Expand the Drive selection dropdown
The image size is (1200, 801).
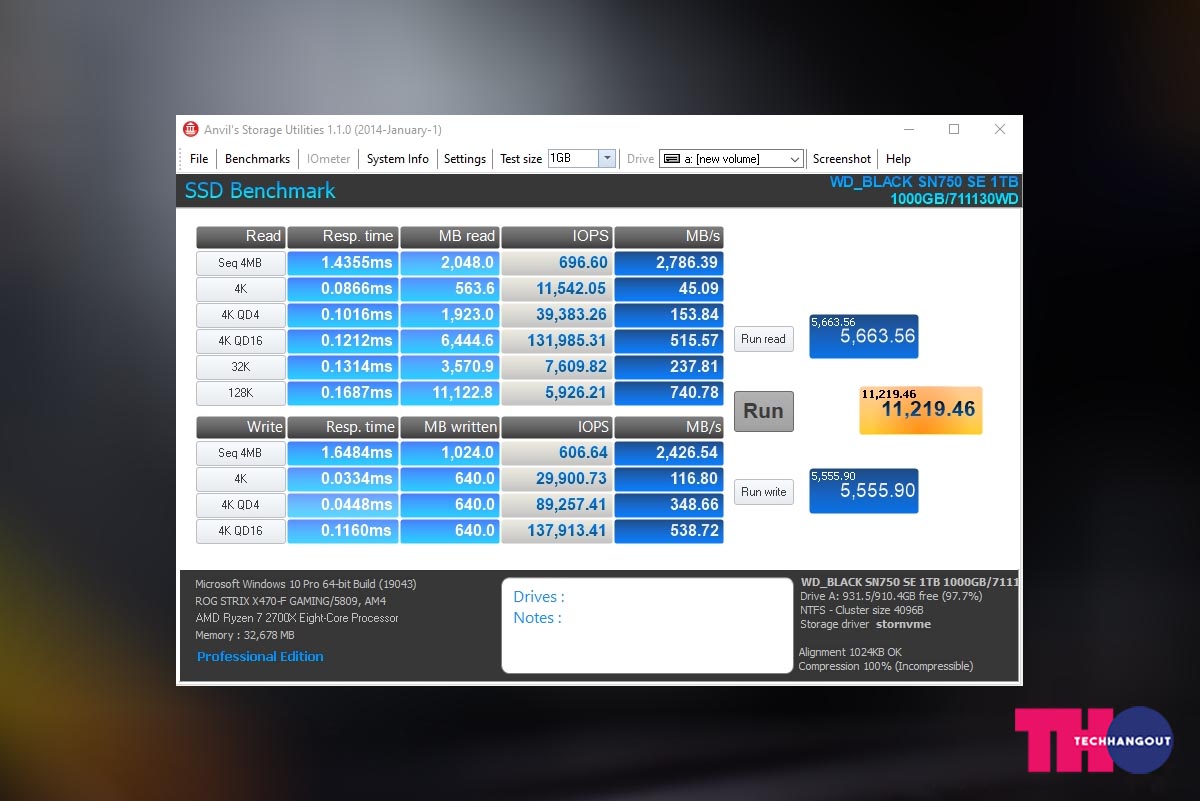[795, 159]
